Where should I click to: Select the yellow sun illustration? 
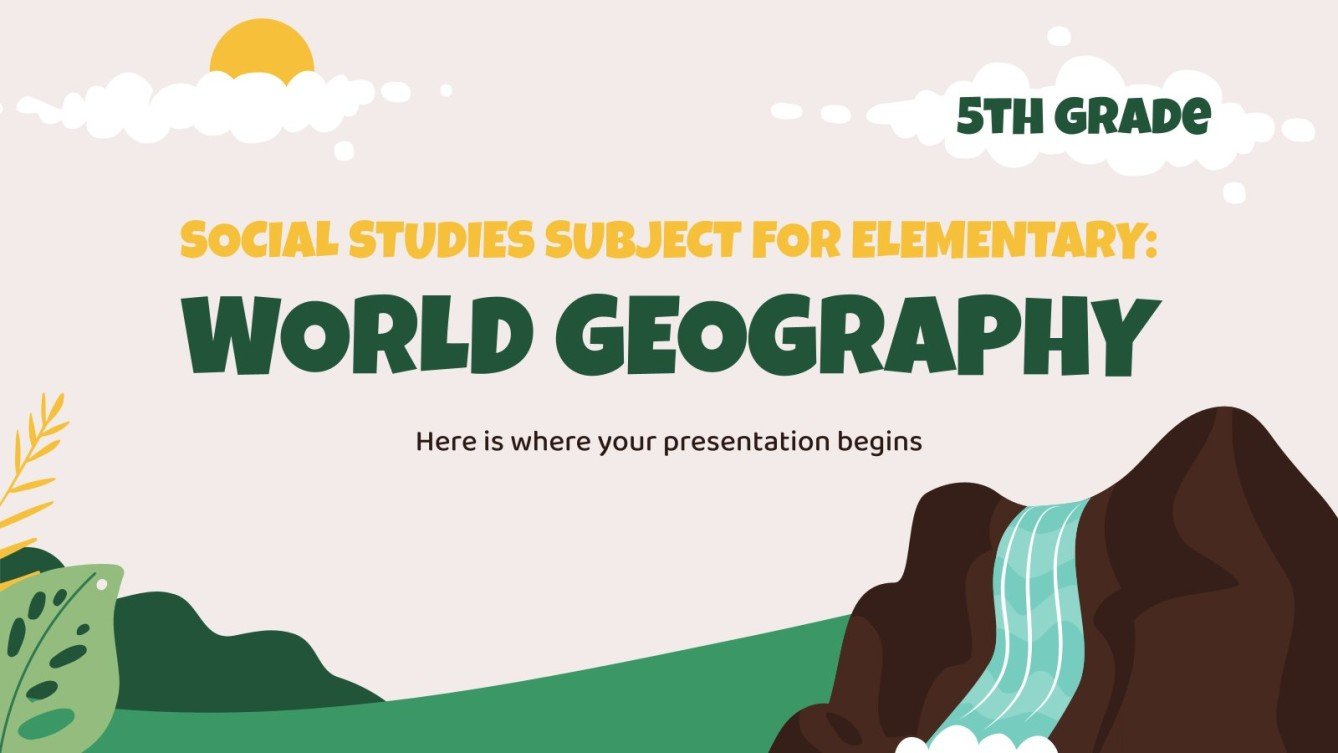click(262, 45)
